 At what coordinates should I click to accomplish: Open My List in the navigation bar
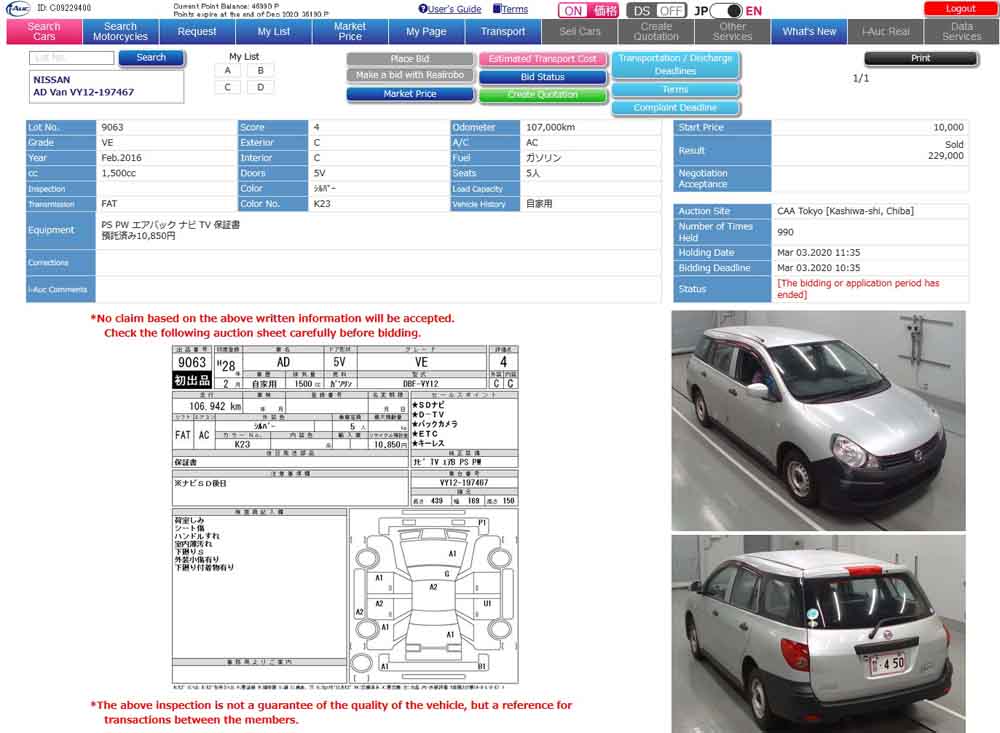(x=274, y=31)
